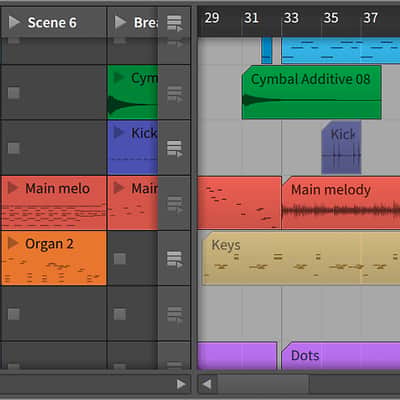Click the launcher's scroll-right arrow
The height and width of the screenshot is (400, 400).
pos(181,384)
